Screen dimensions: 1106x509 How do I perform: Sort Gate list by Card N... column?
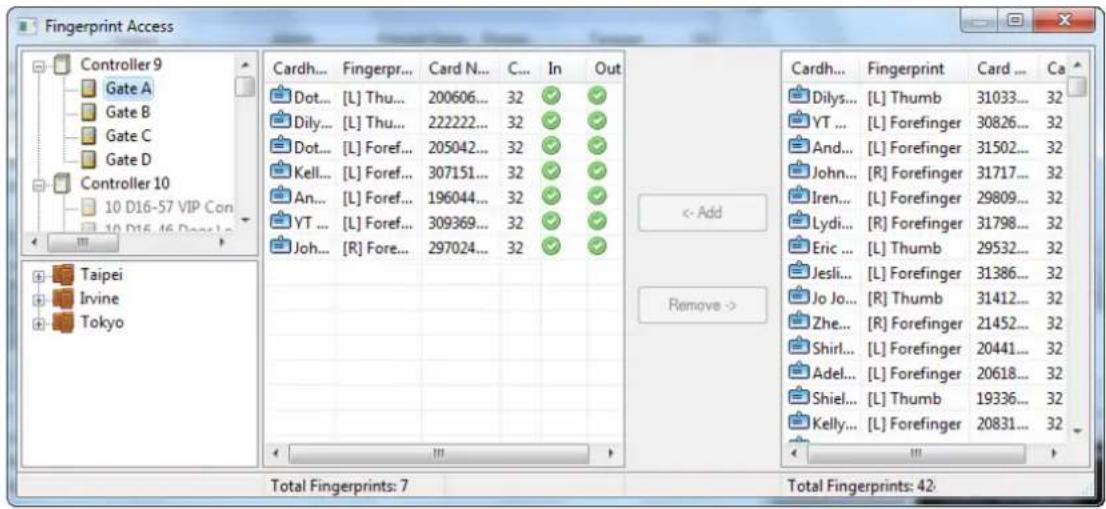461,68
